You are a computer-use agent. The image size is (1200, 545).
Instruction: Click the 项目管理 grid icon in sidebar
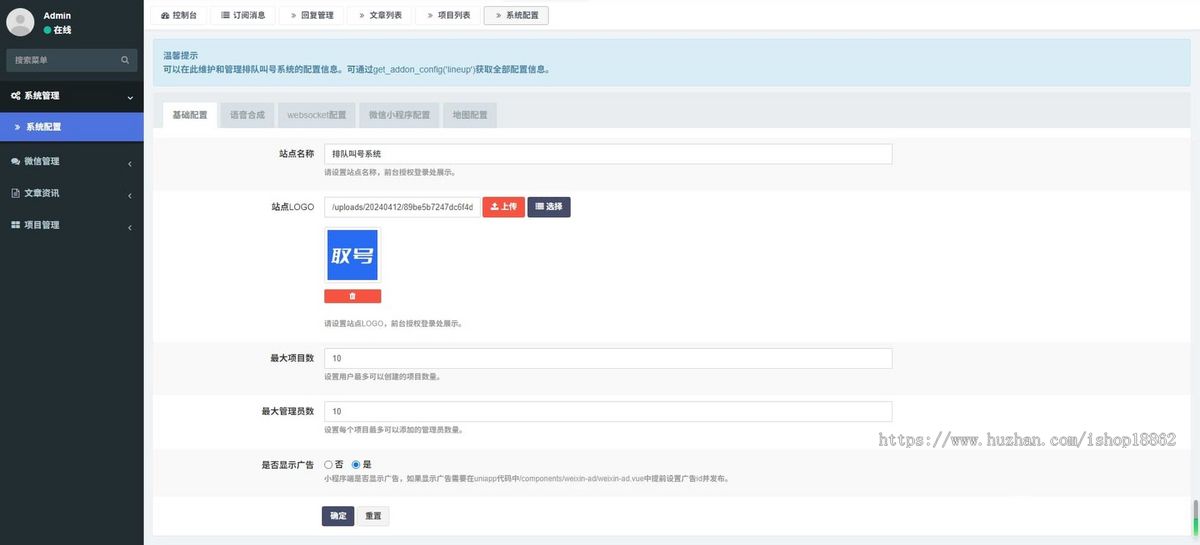point(15,225)
